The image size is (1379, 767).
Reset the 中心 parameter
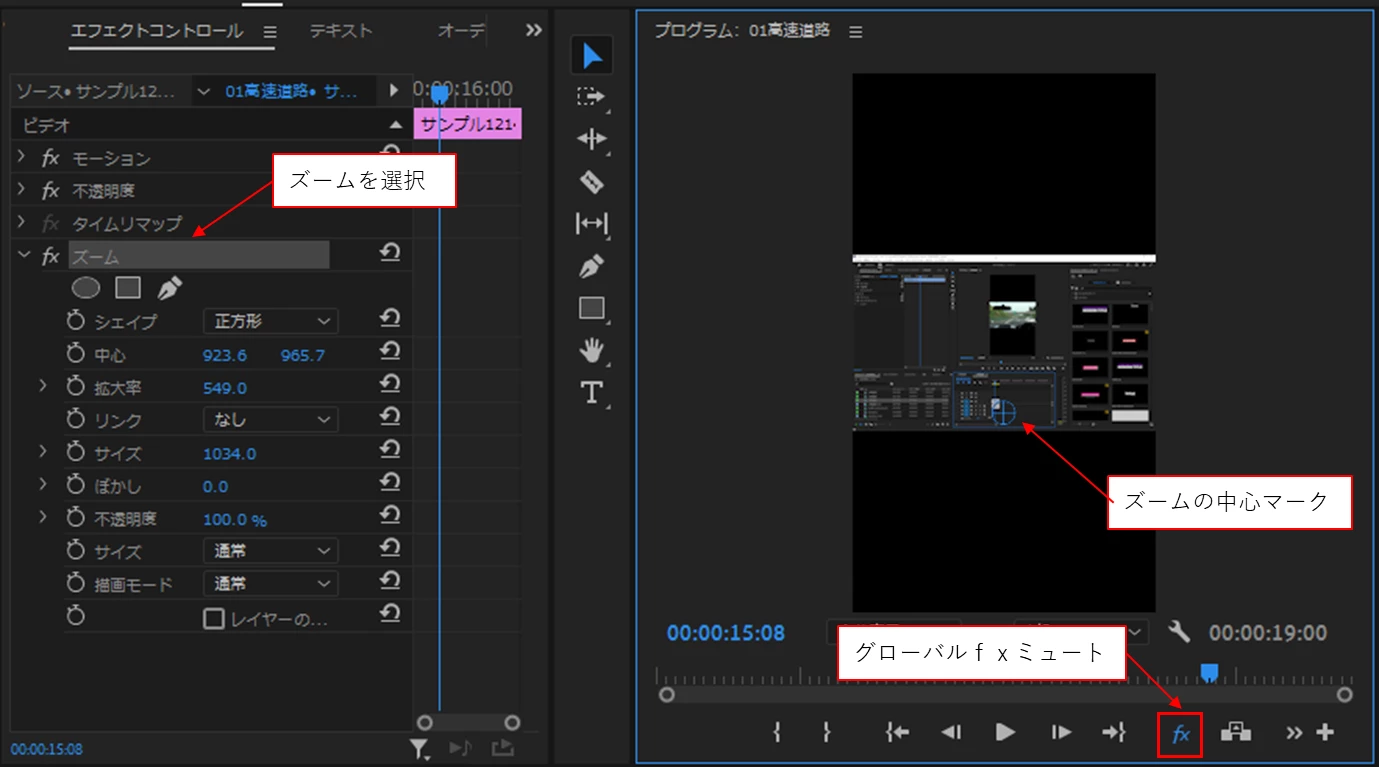[x=391, y=352]
